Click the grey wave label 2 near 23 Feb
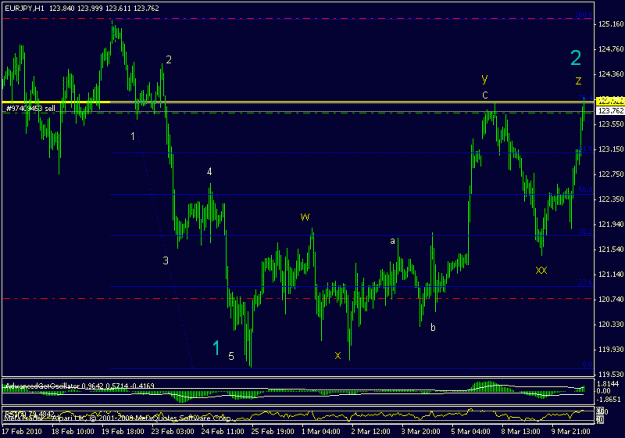This screenshot has height=438, width=625. 169,60
